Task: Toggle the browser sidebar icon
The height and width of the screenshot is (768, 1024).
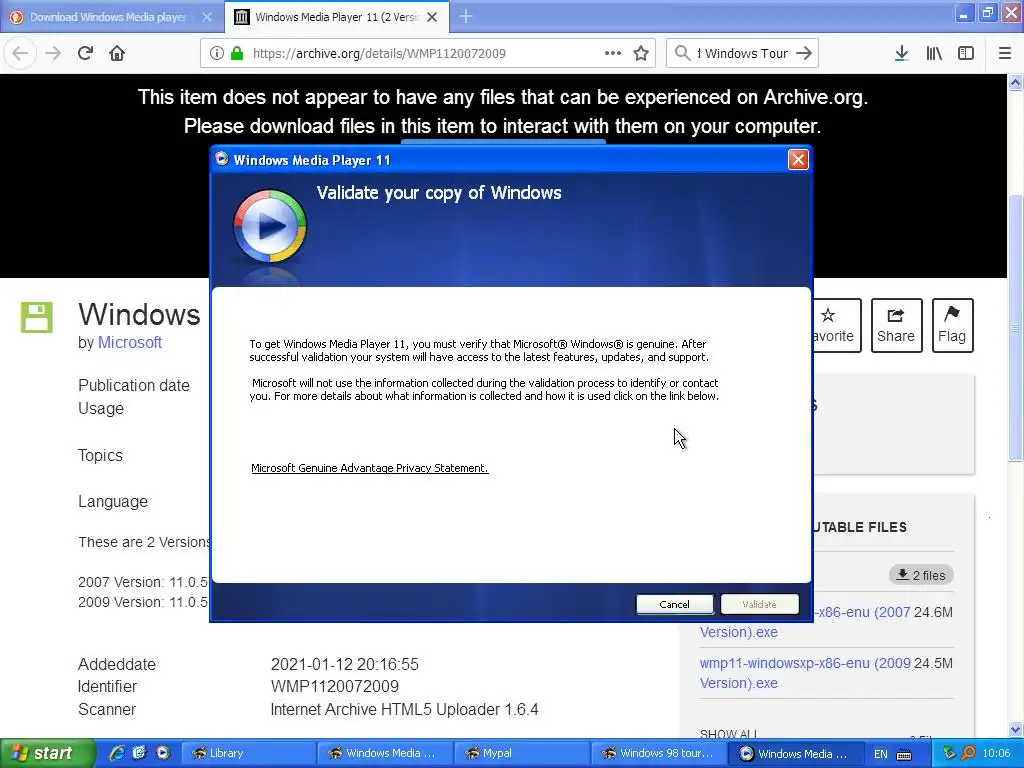Action: pos(966,53)
